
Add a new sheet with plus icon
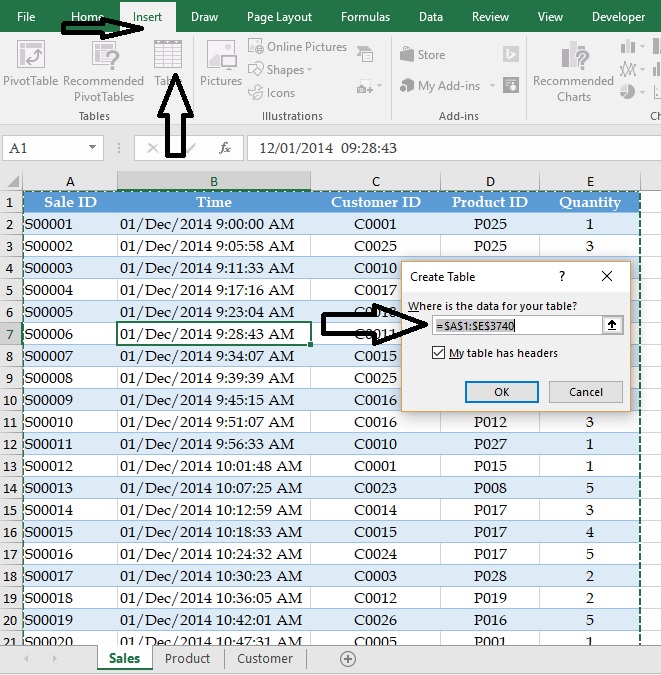348,659
